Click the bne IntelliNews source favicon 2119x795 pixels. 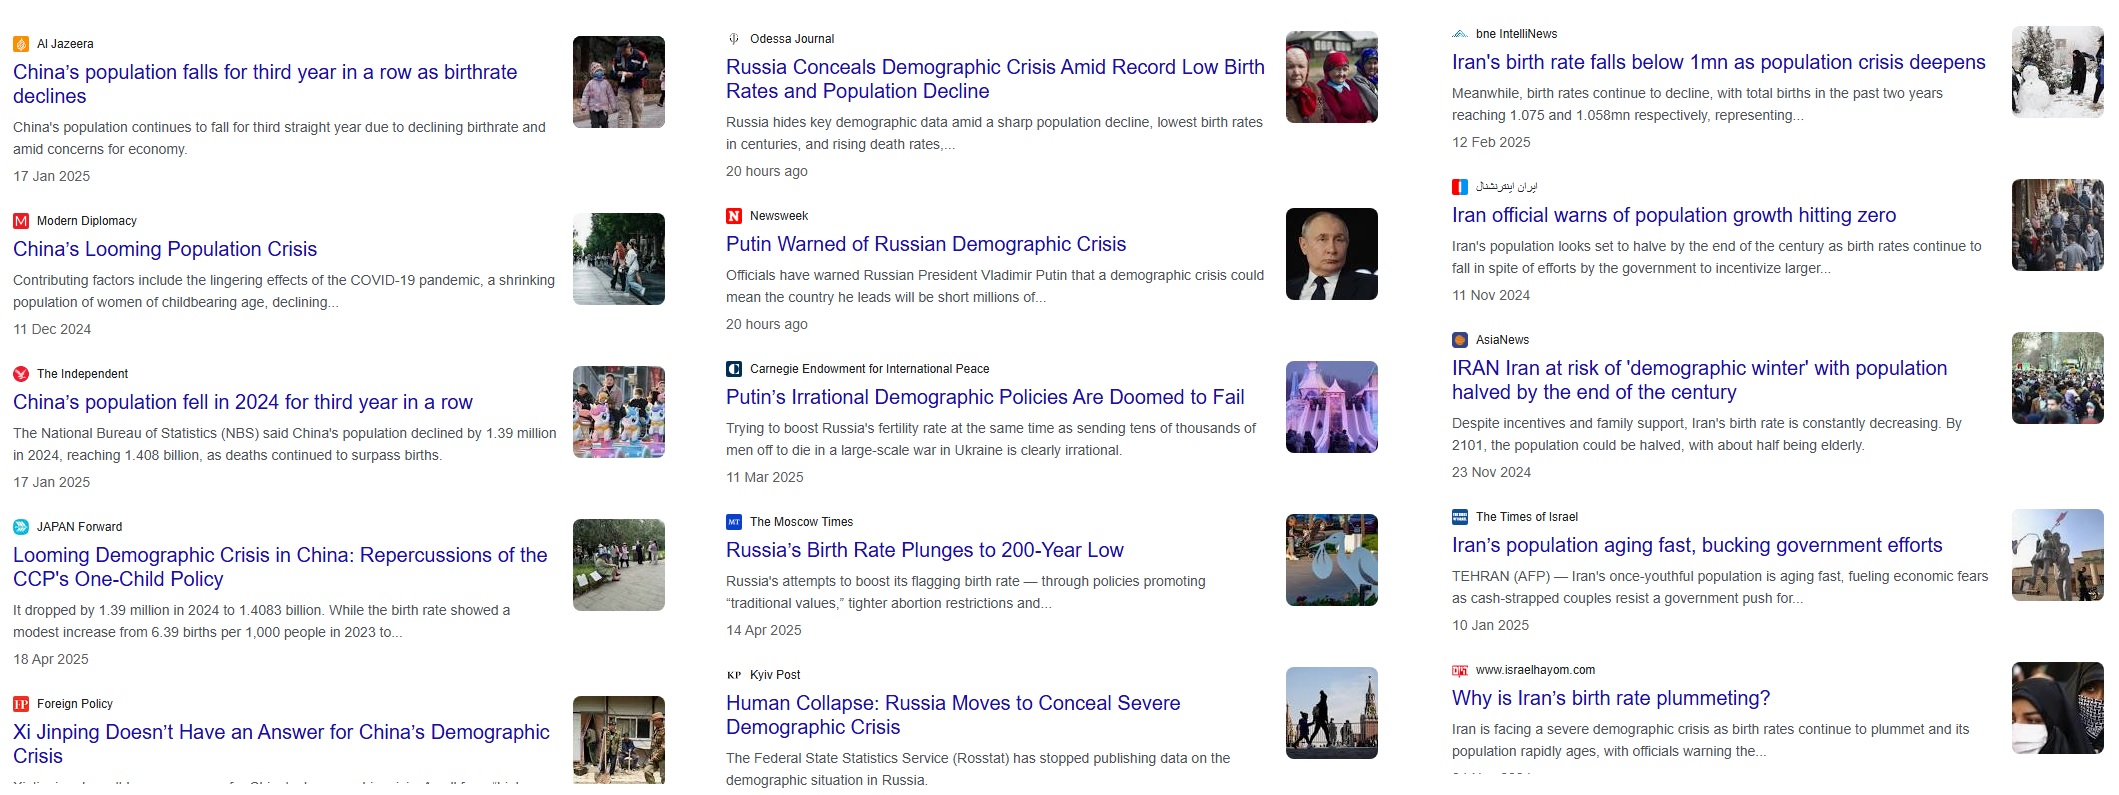pos(1460,34)
